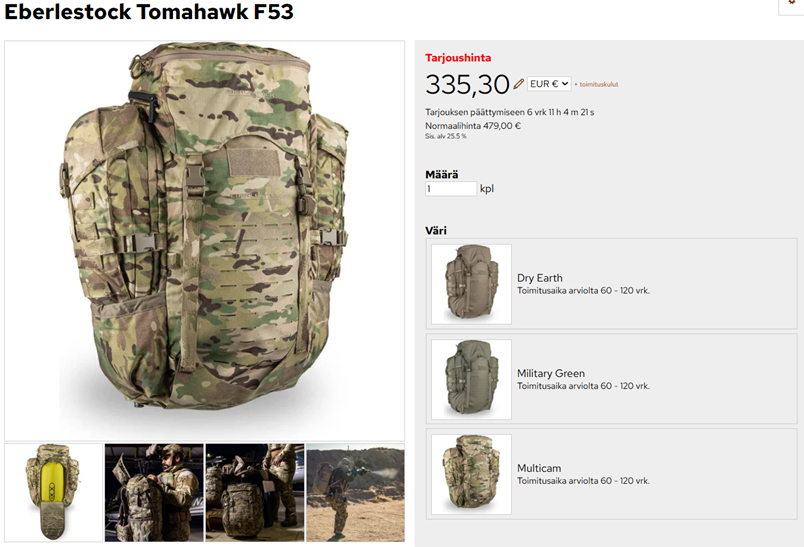
Task: Click the pencil edit icon beside the price
Action: click(x=518, y=84)
